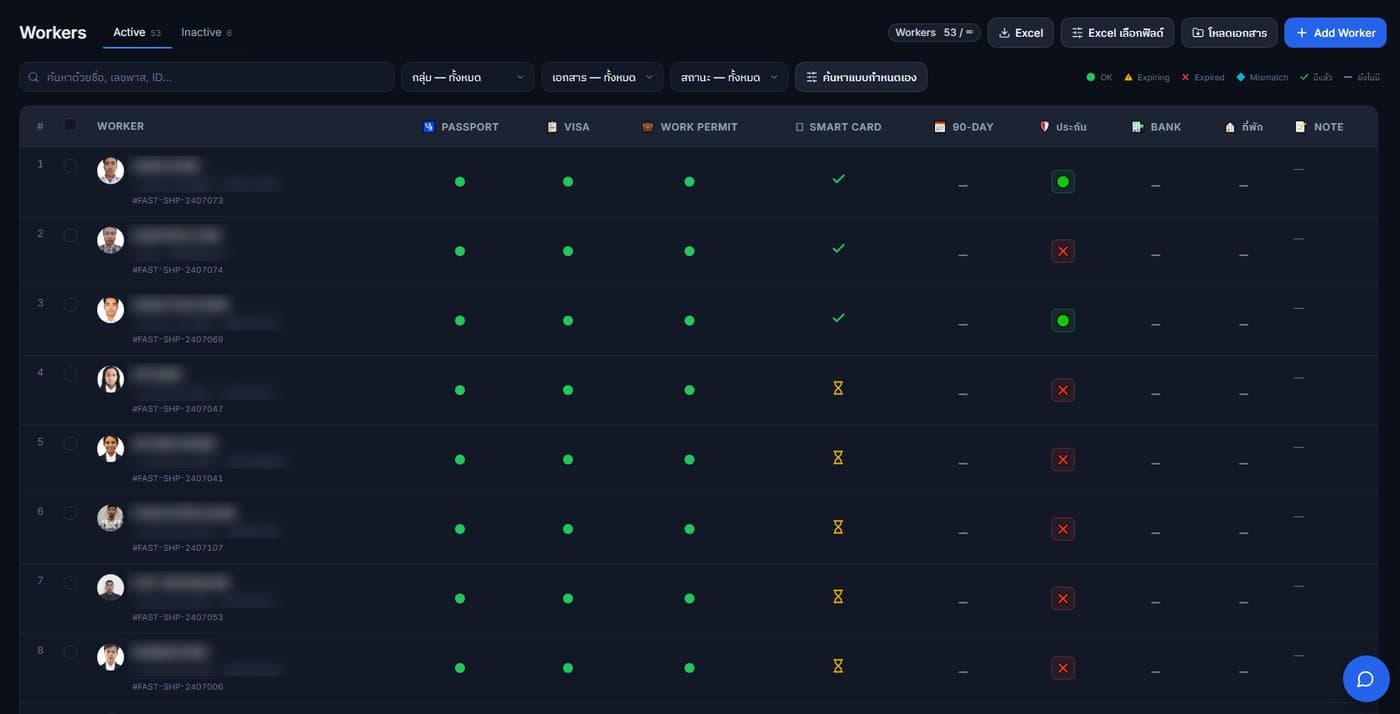Open the chat bubble floating button
The height and width of the screenshot is (714, 1400).
coord(1365,679)
